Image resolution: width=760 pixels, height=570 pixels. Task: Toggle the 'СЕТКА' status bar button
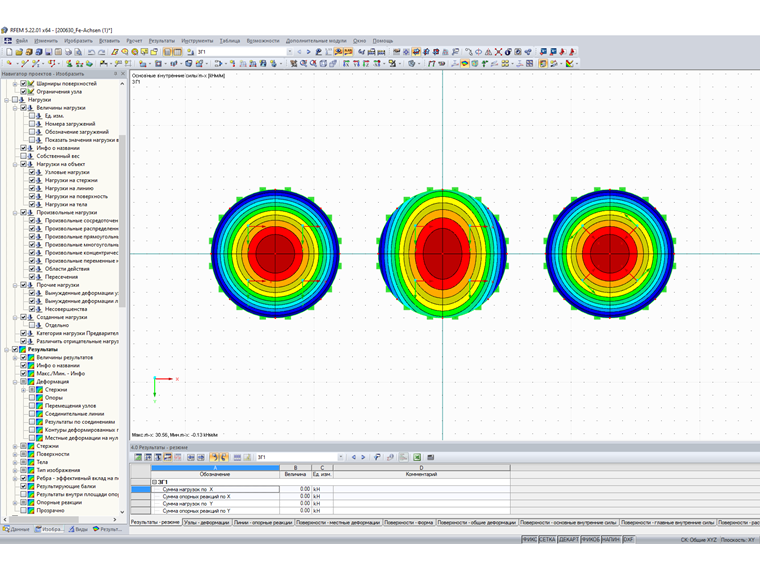[x=547, y=539]
